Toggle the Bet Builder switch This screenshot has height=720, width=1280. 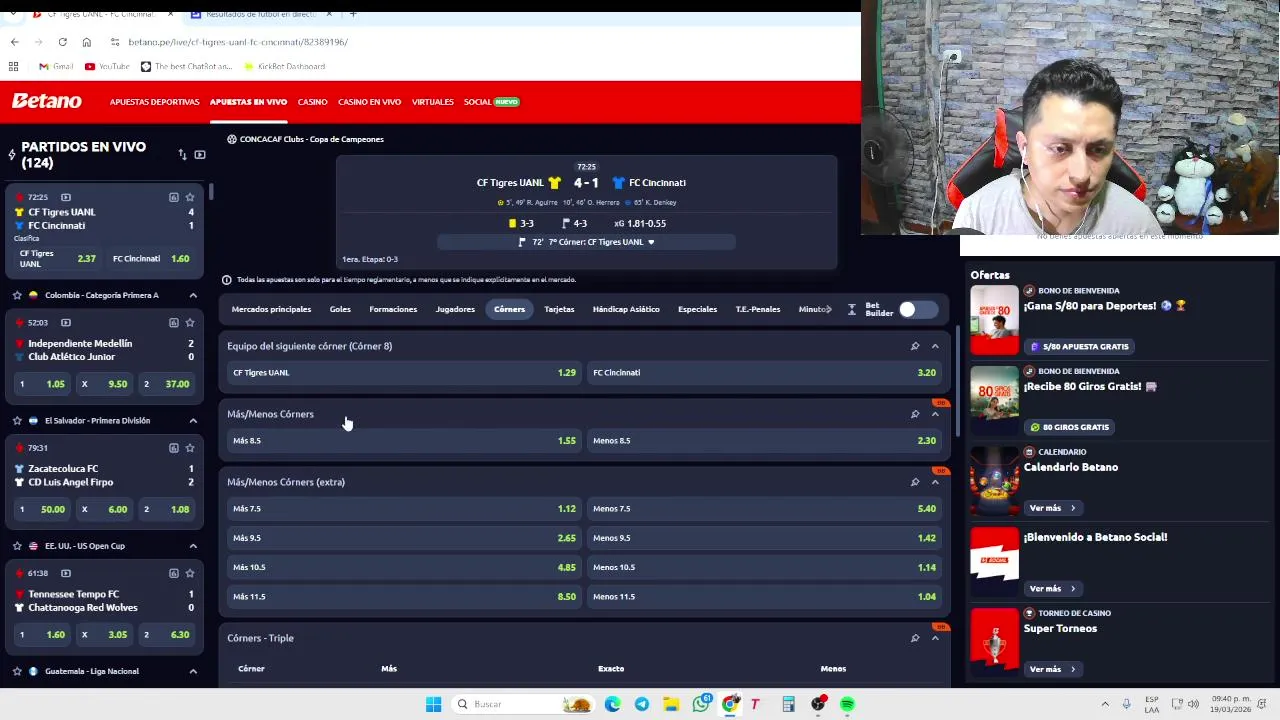(918, 309)
